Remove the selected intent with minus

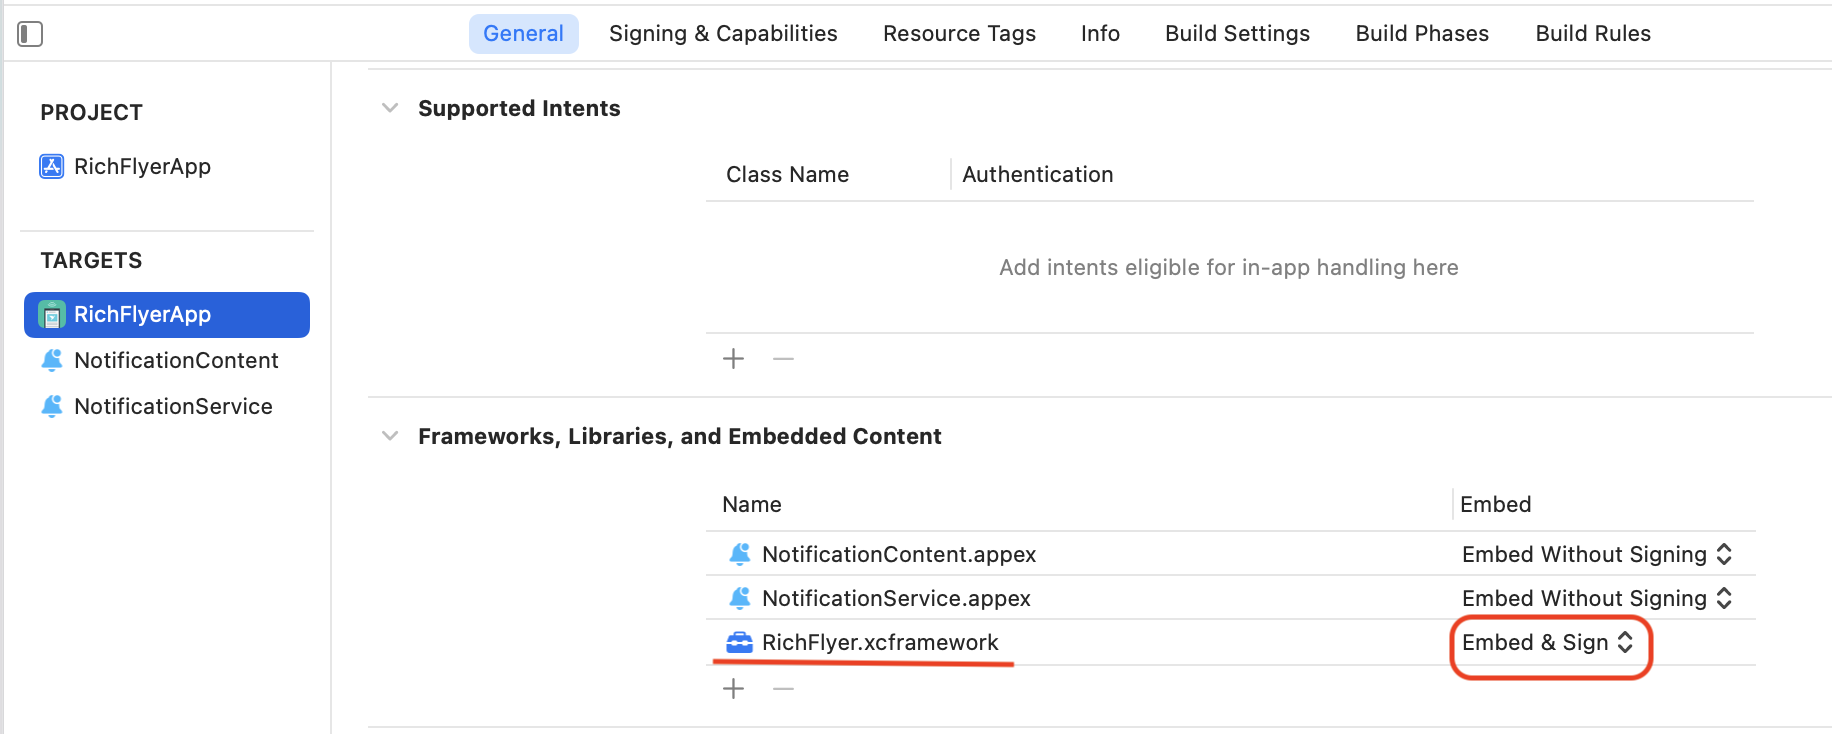pos(784,359)
